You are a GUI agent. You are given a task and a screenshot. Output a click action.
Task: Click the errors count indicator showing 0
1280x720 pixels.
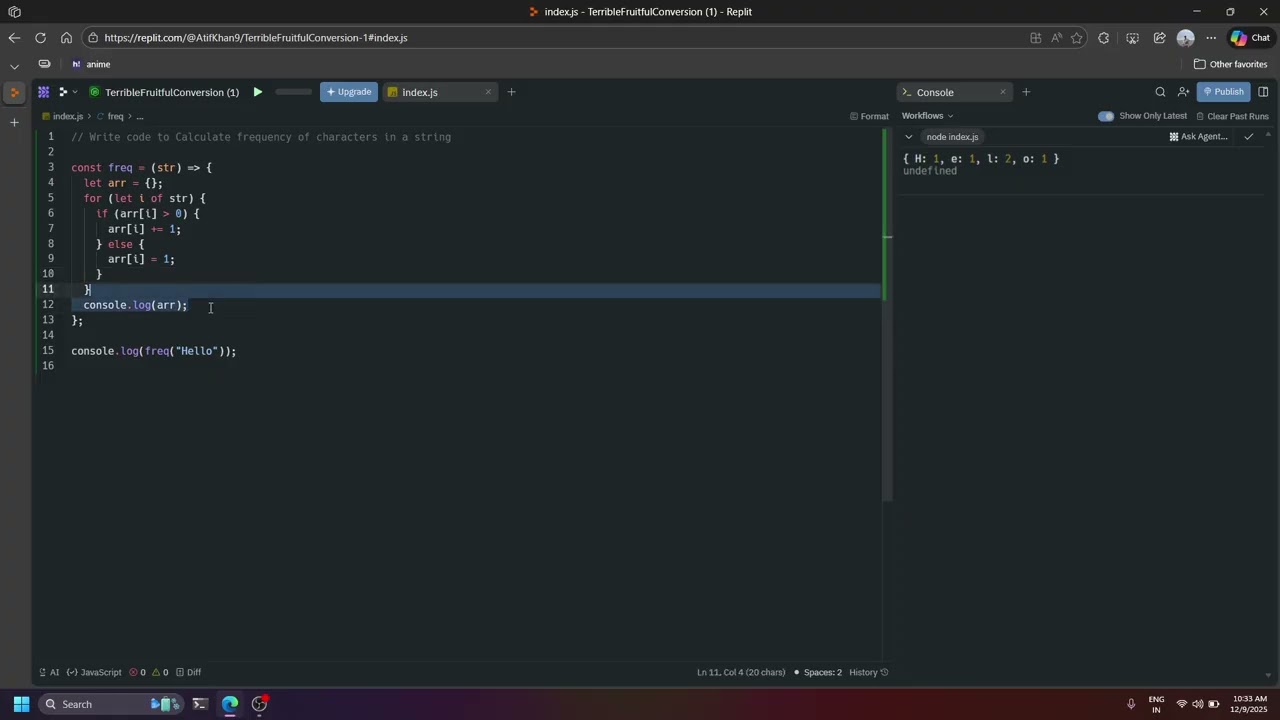click(137, 672)
